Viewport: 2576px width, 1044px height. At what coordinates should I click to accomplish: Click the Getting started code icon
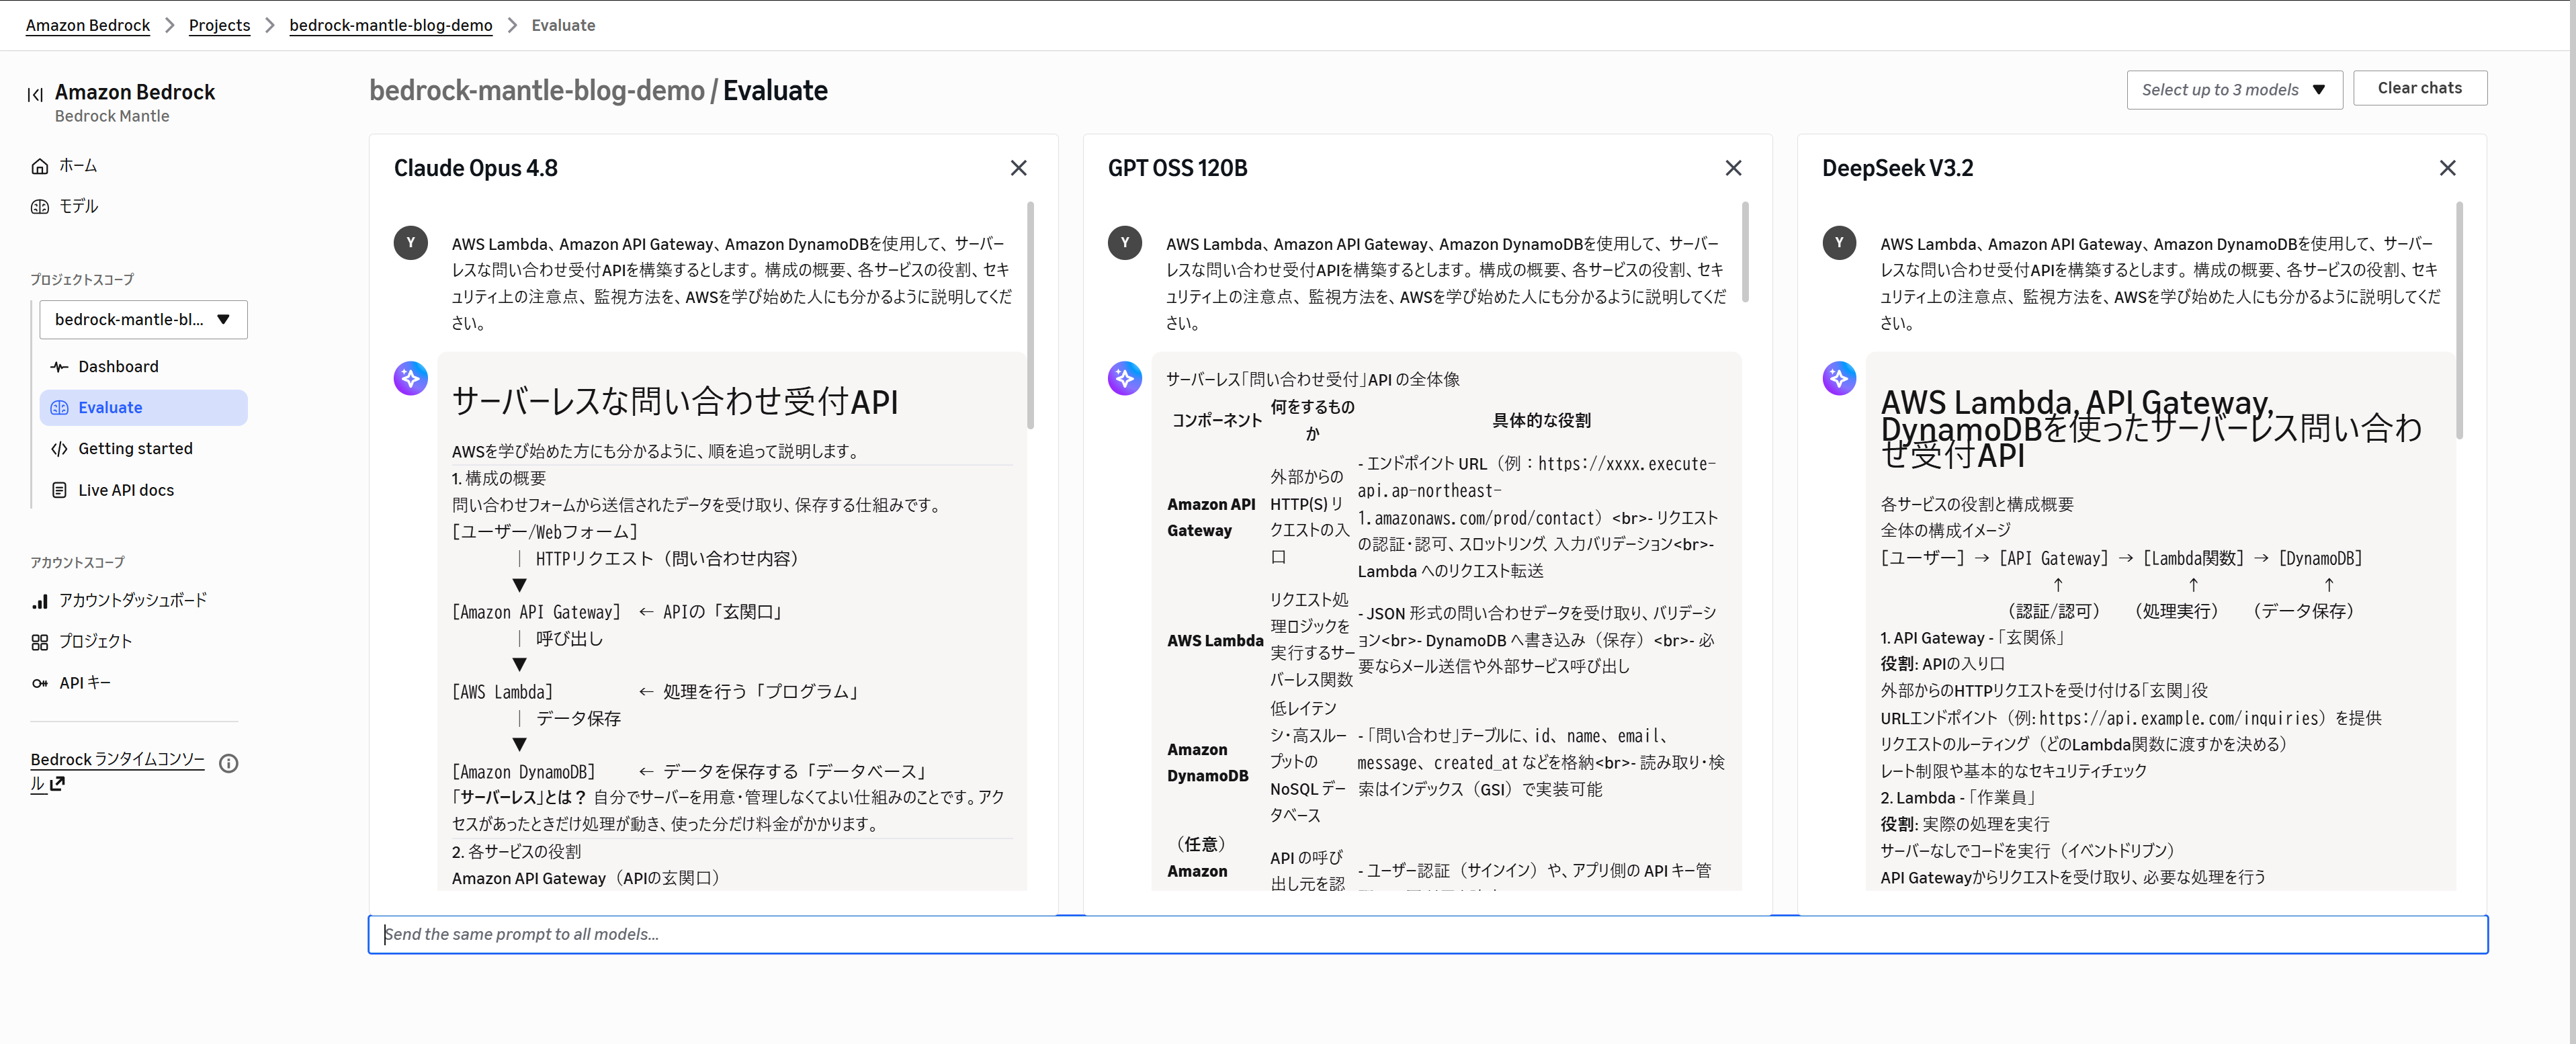pyautogui.click(x=59, y=448)
